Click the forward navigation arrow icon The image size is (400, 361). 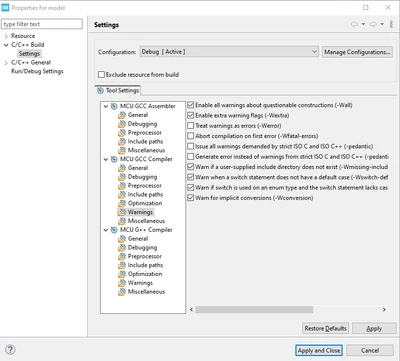pos(373,24)
